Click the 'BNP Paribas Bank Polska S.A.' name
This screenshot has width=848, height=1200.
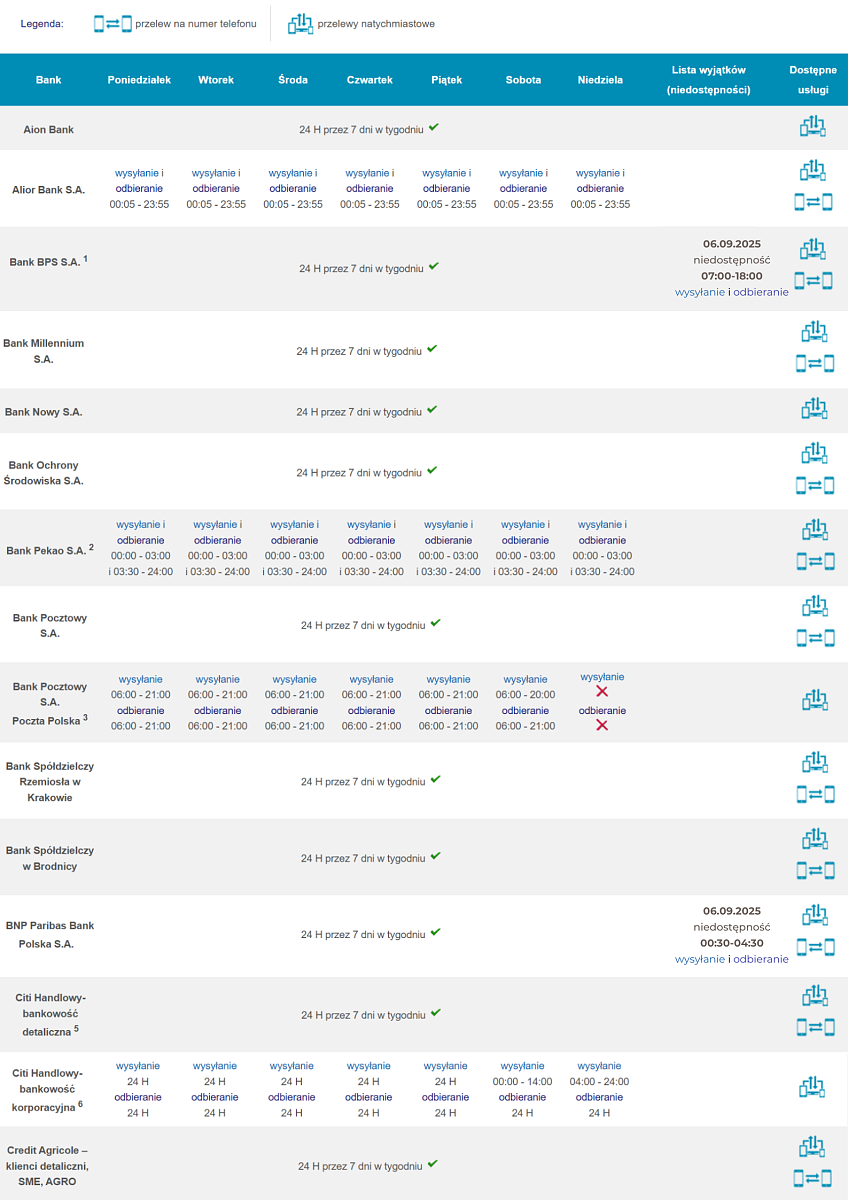point(50,935)
